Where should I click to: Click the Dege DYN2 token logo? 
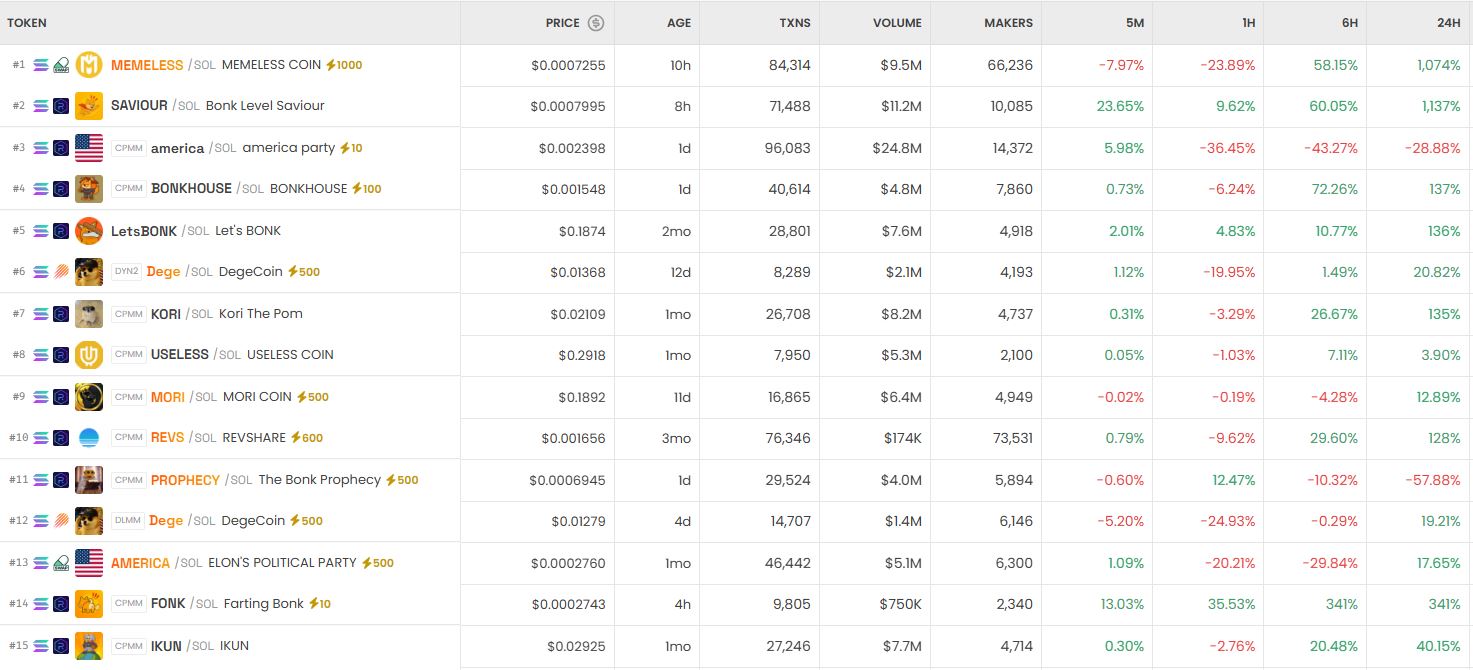point(89,272)
